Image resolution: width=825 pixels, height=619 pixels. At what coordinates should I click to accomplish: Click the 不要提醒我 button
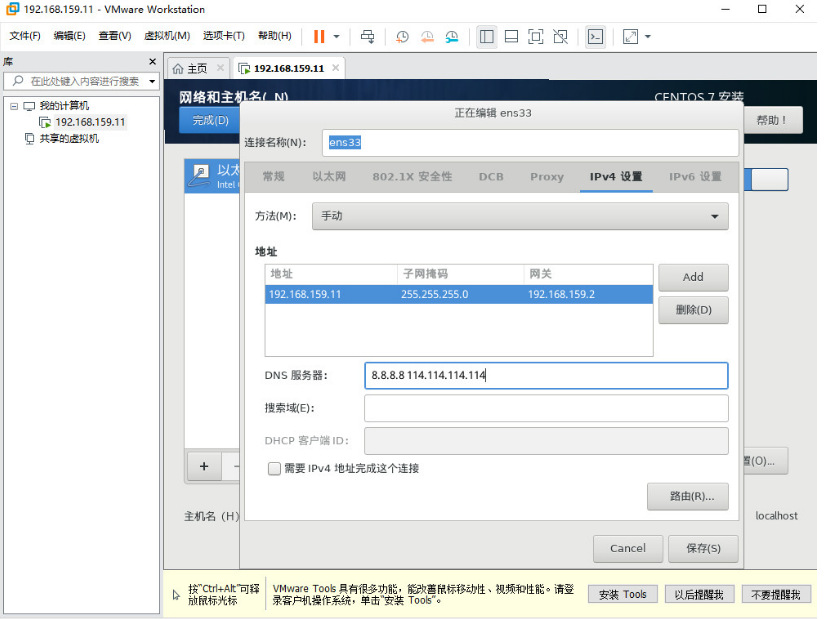pos(776,595)
